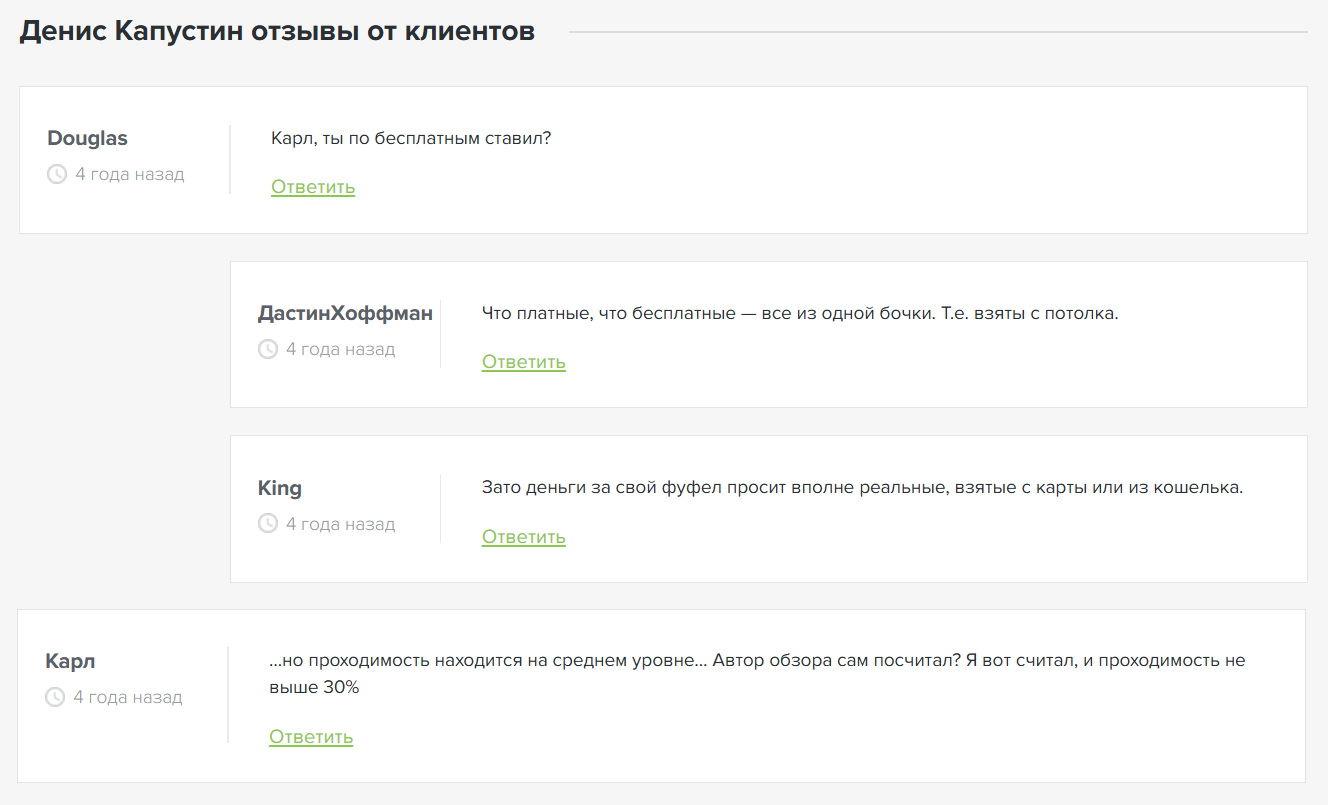
Task: Click the clock icon beside Douglas's timestamp
Action: pyautogui.click(x=57, y=174)
